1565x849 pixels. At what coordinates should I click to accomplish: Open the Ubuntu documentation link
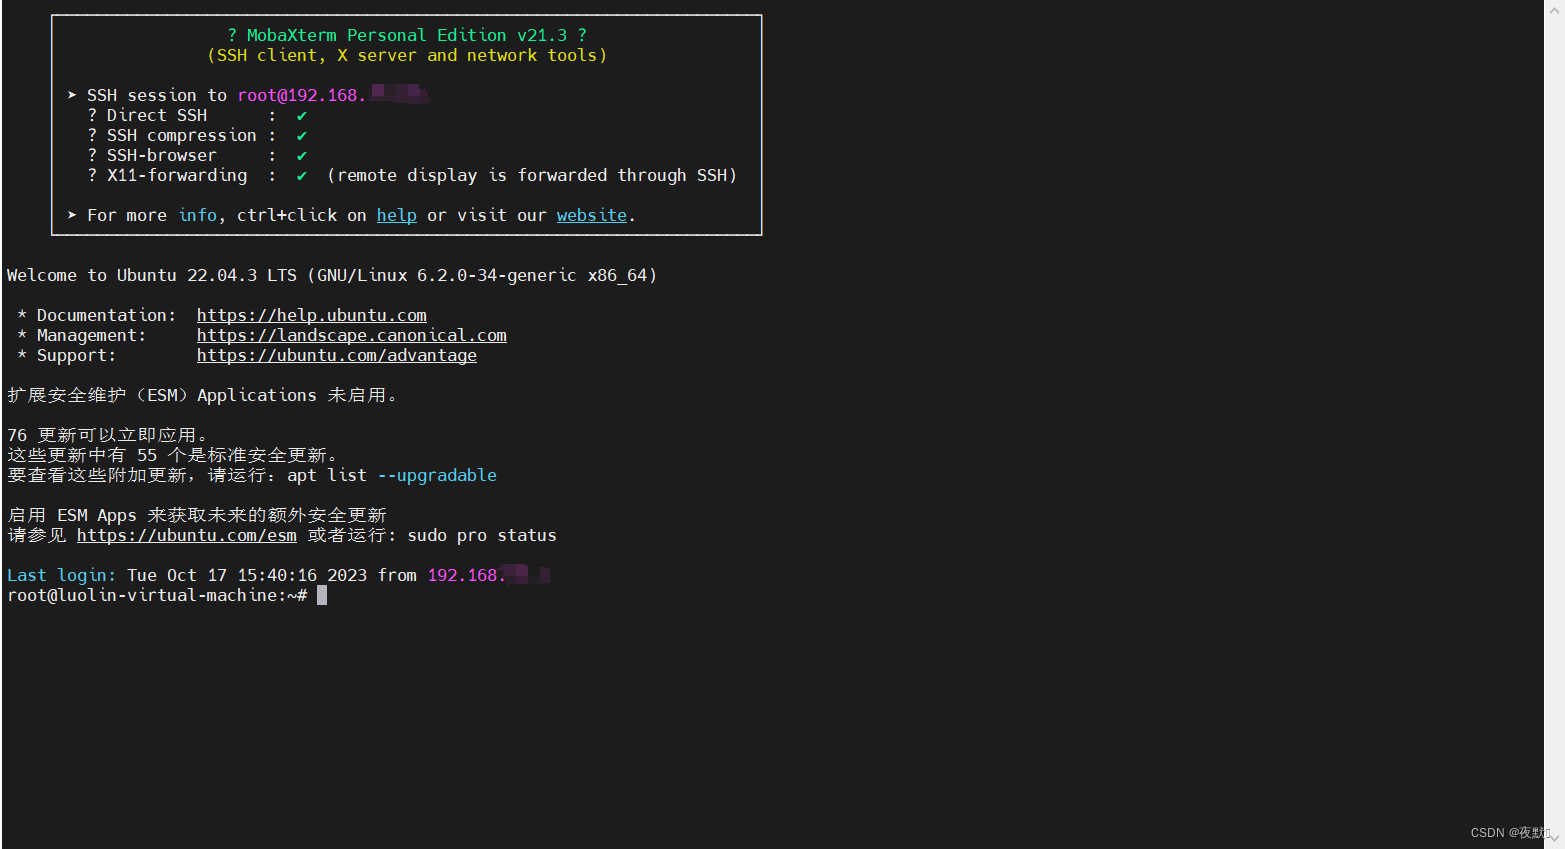tap(311, 315)
